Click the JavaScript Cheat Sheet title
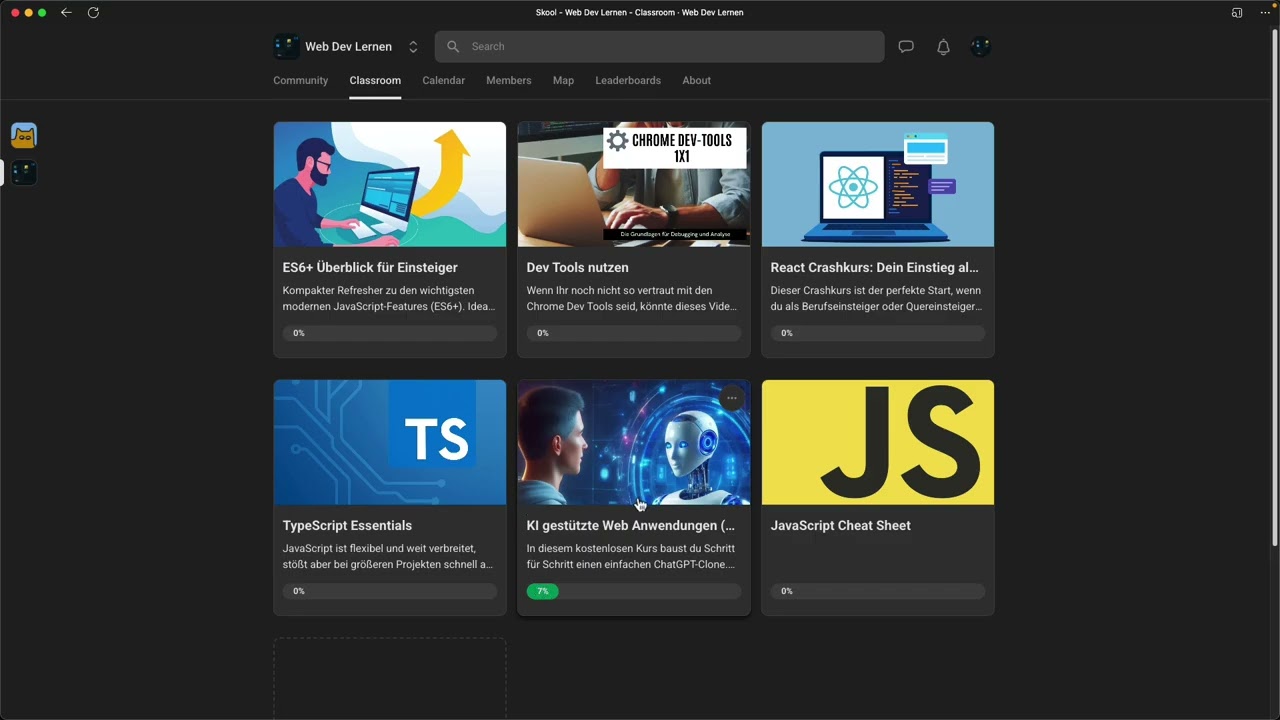This screenshot has height=720, width=1280. pyautogui.click(x=841, y=525)
